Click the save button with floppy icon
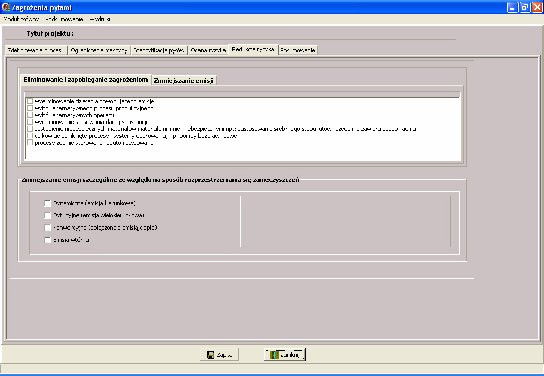This screenshot has height=376, width=544. 219,355
